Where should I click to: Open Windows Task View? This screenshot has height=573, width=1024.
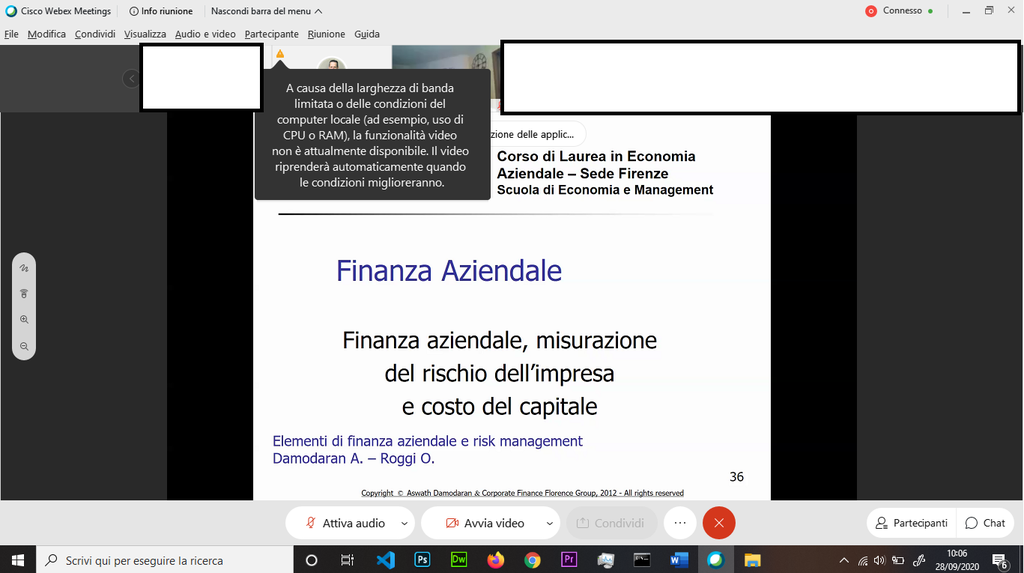click(347, 560)
